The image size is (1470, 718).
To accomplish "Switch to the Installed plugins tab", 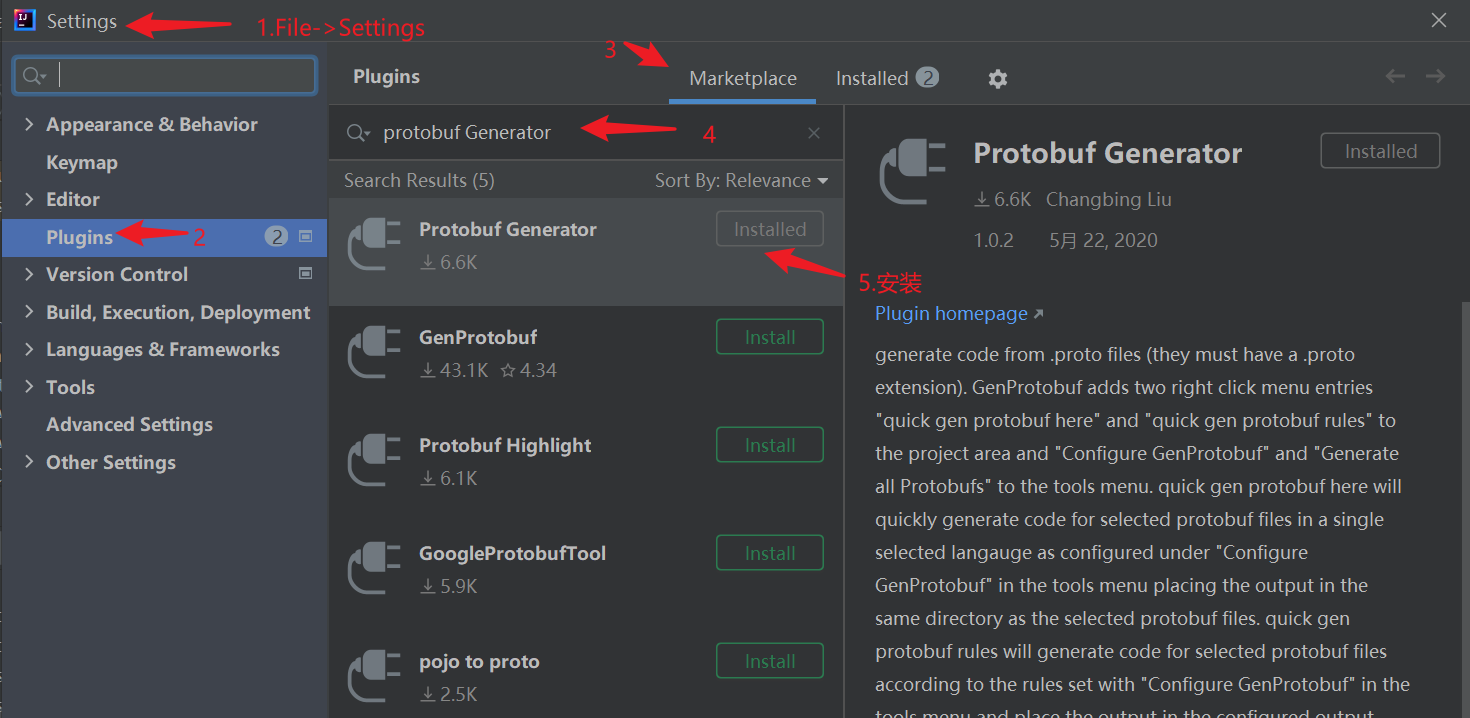I will coord(874,78).
